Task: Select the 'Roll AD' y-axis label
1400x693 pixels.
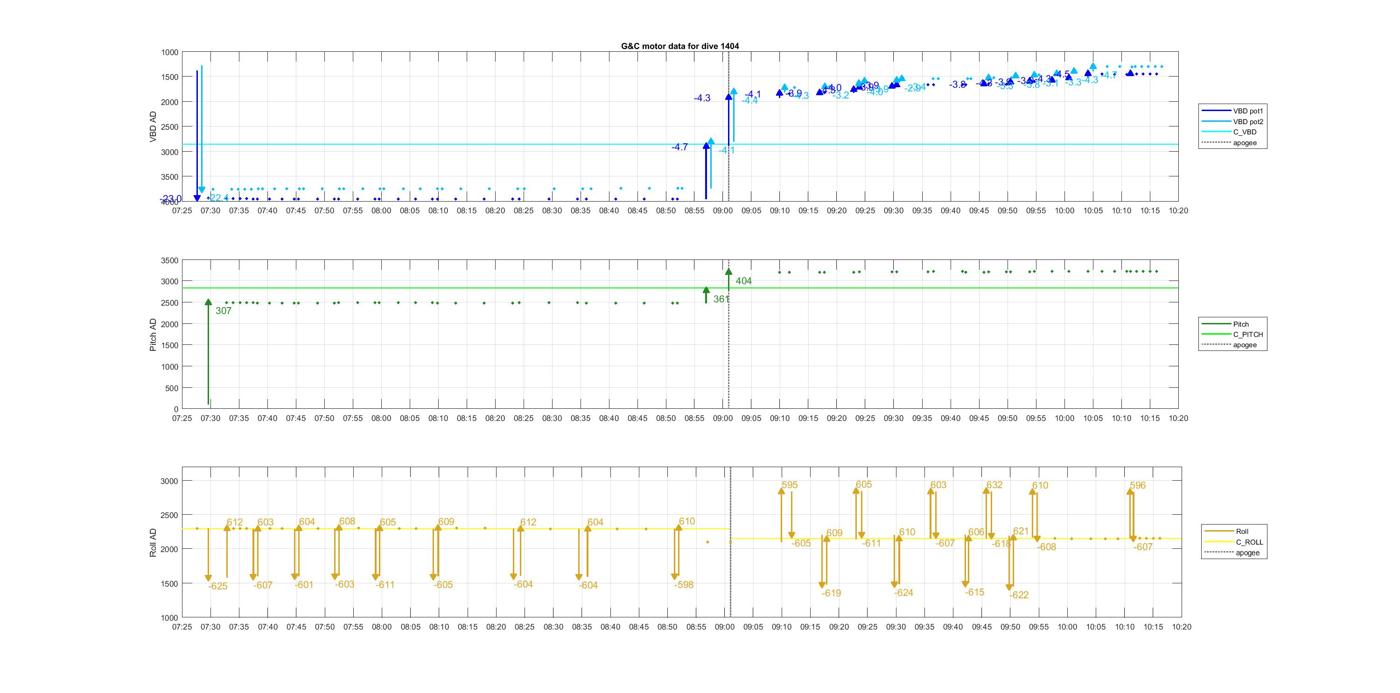Action: 153,541
